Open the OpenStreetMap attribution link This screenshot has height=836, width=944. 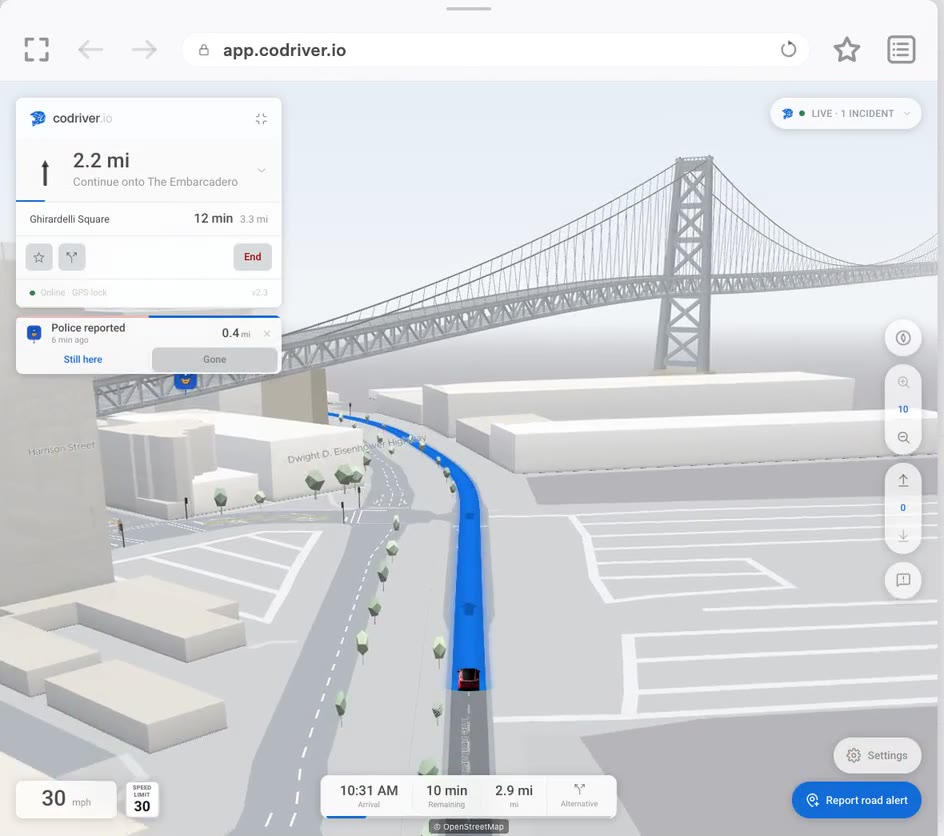click(x=468, y=827)
